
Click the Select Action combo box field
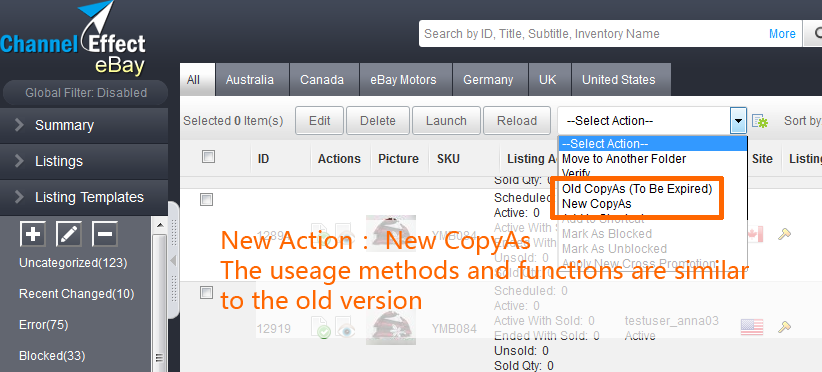coord(652,121)
